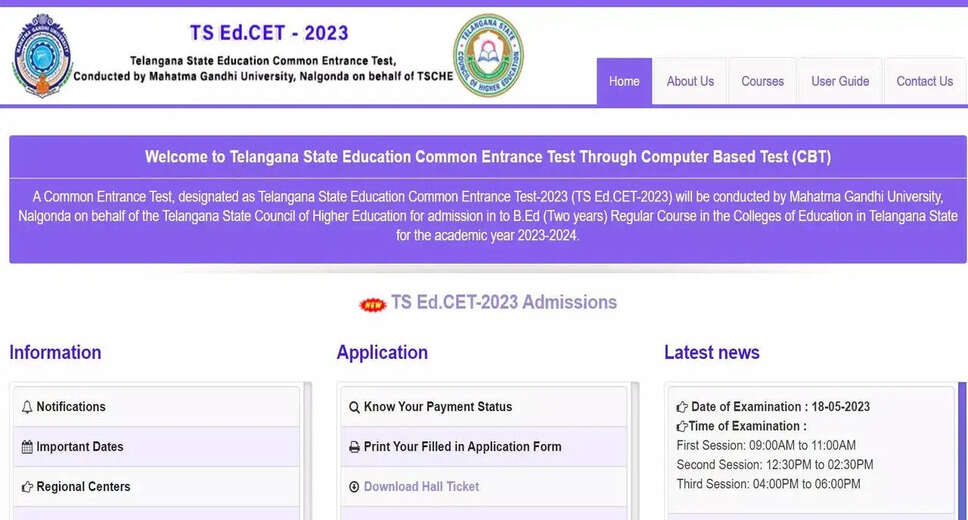
Task: Click the Information section heading
Action: tap(55, 353)
